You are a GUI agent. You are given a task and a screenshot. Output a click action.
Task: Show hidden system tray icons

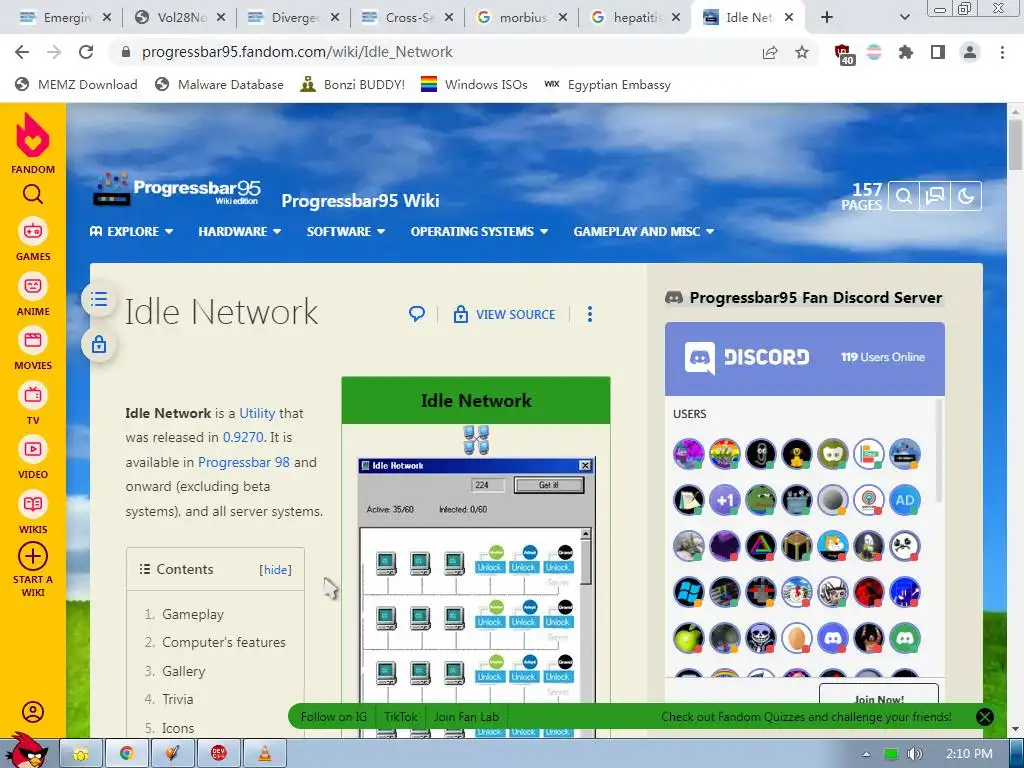(x=866, y=754)
